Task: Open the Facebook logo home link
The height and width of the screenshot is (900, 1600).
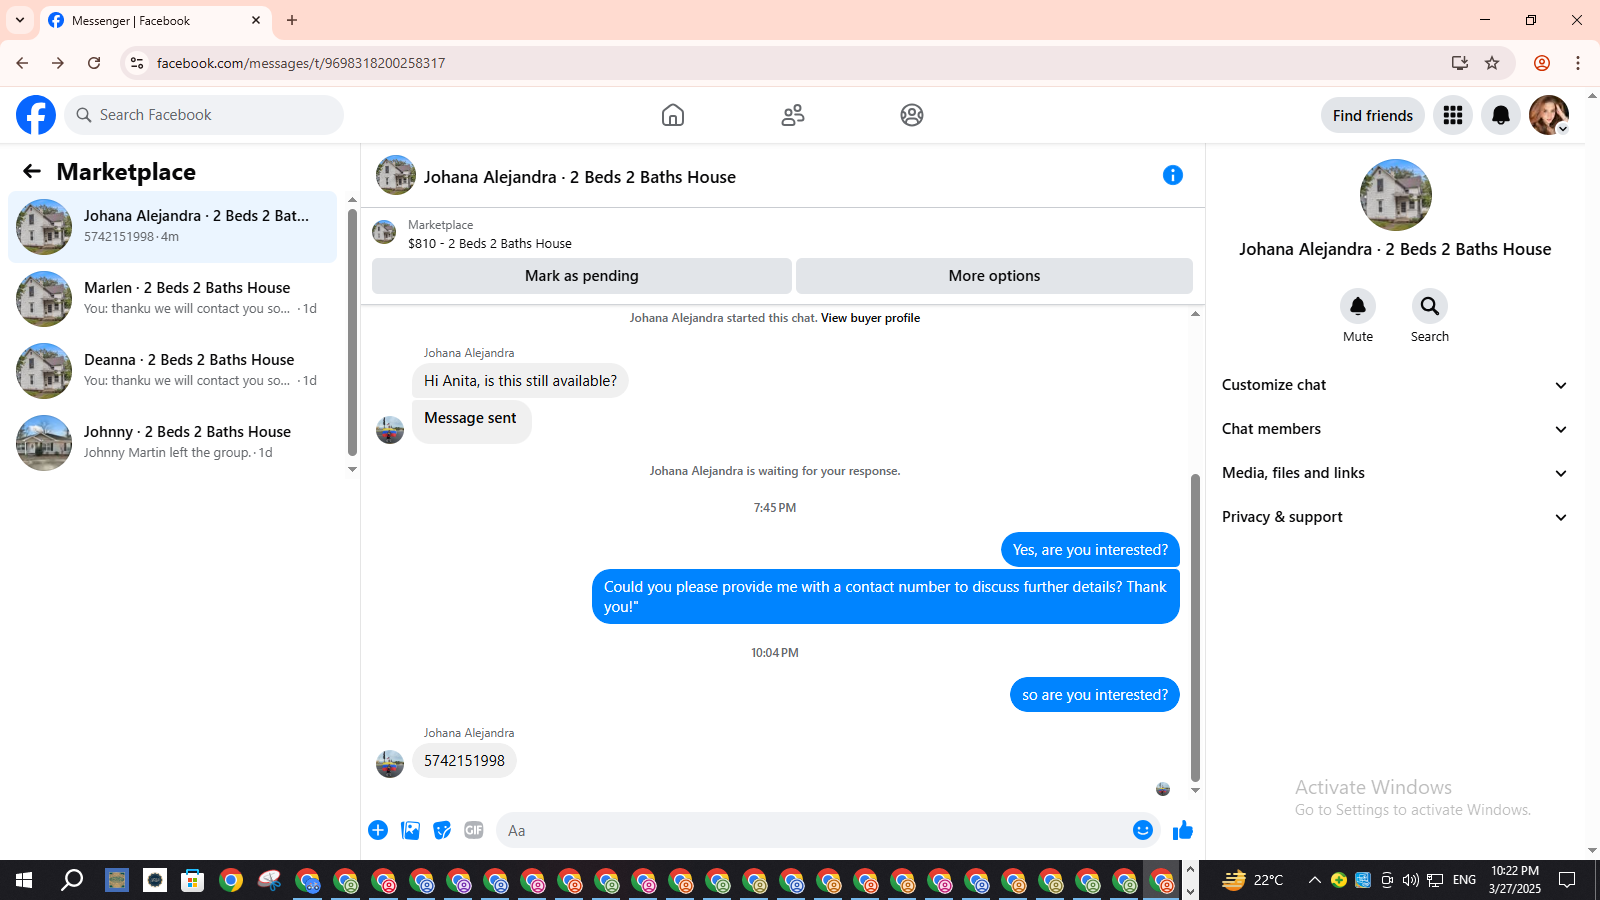Action: 36,115
